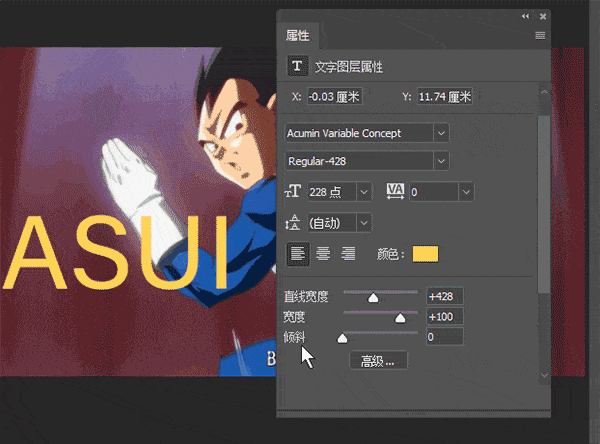Screen dimensions: 600x444
Task: Select the 属性 tab
Action: 297,36
